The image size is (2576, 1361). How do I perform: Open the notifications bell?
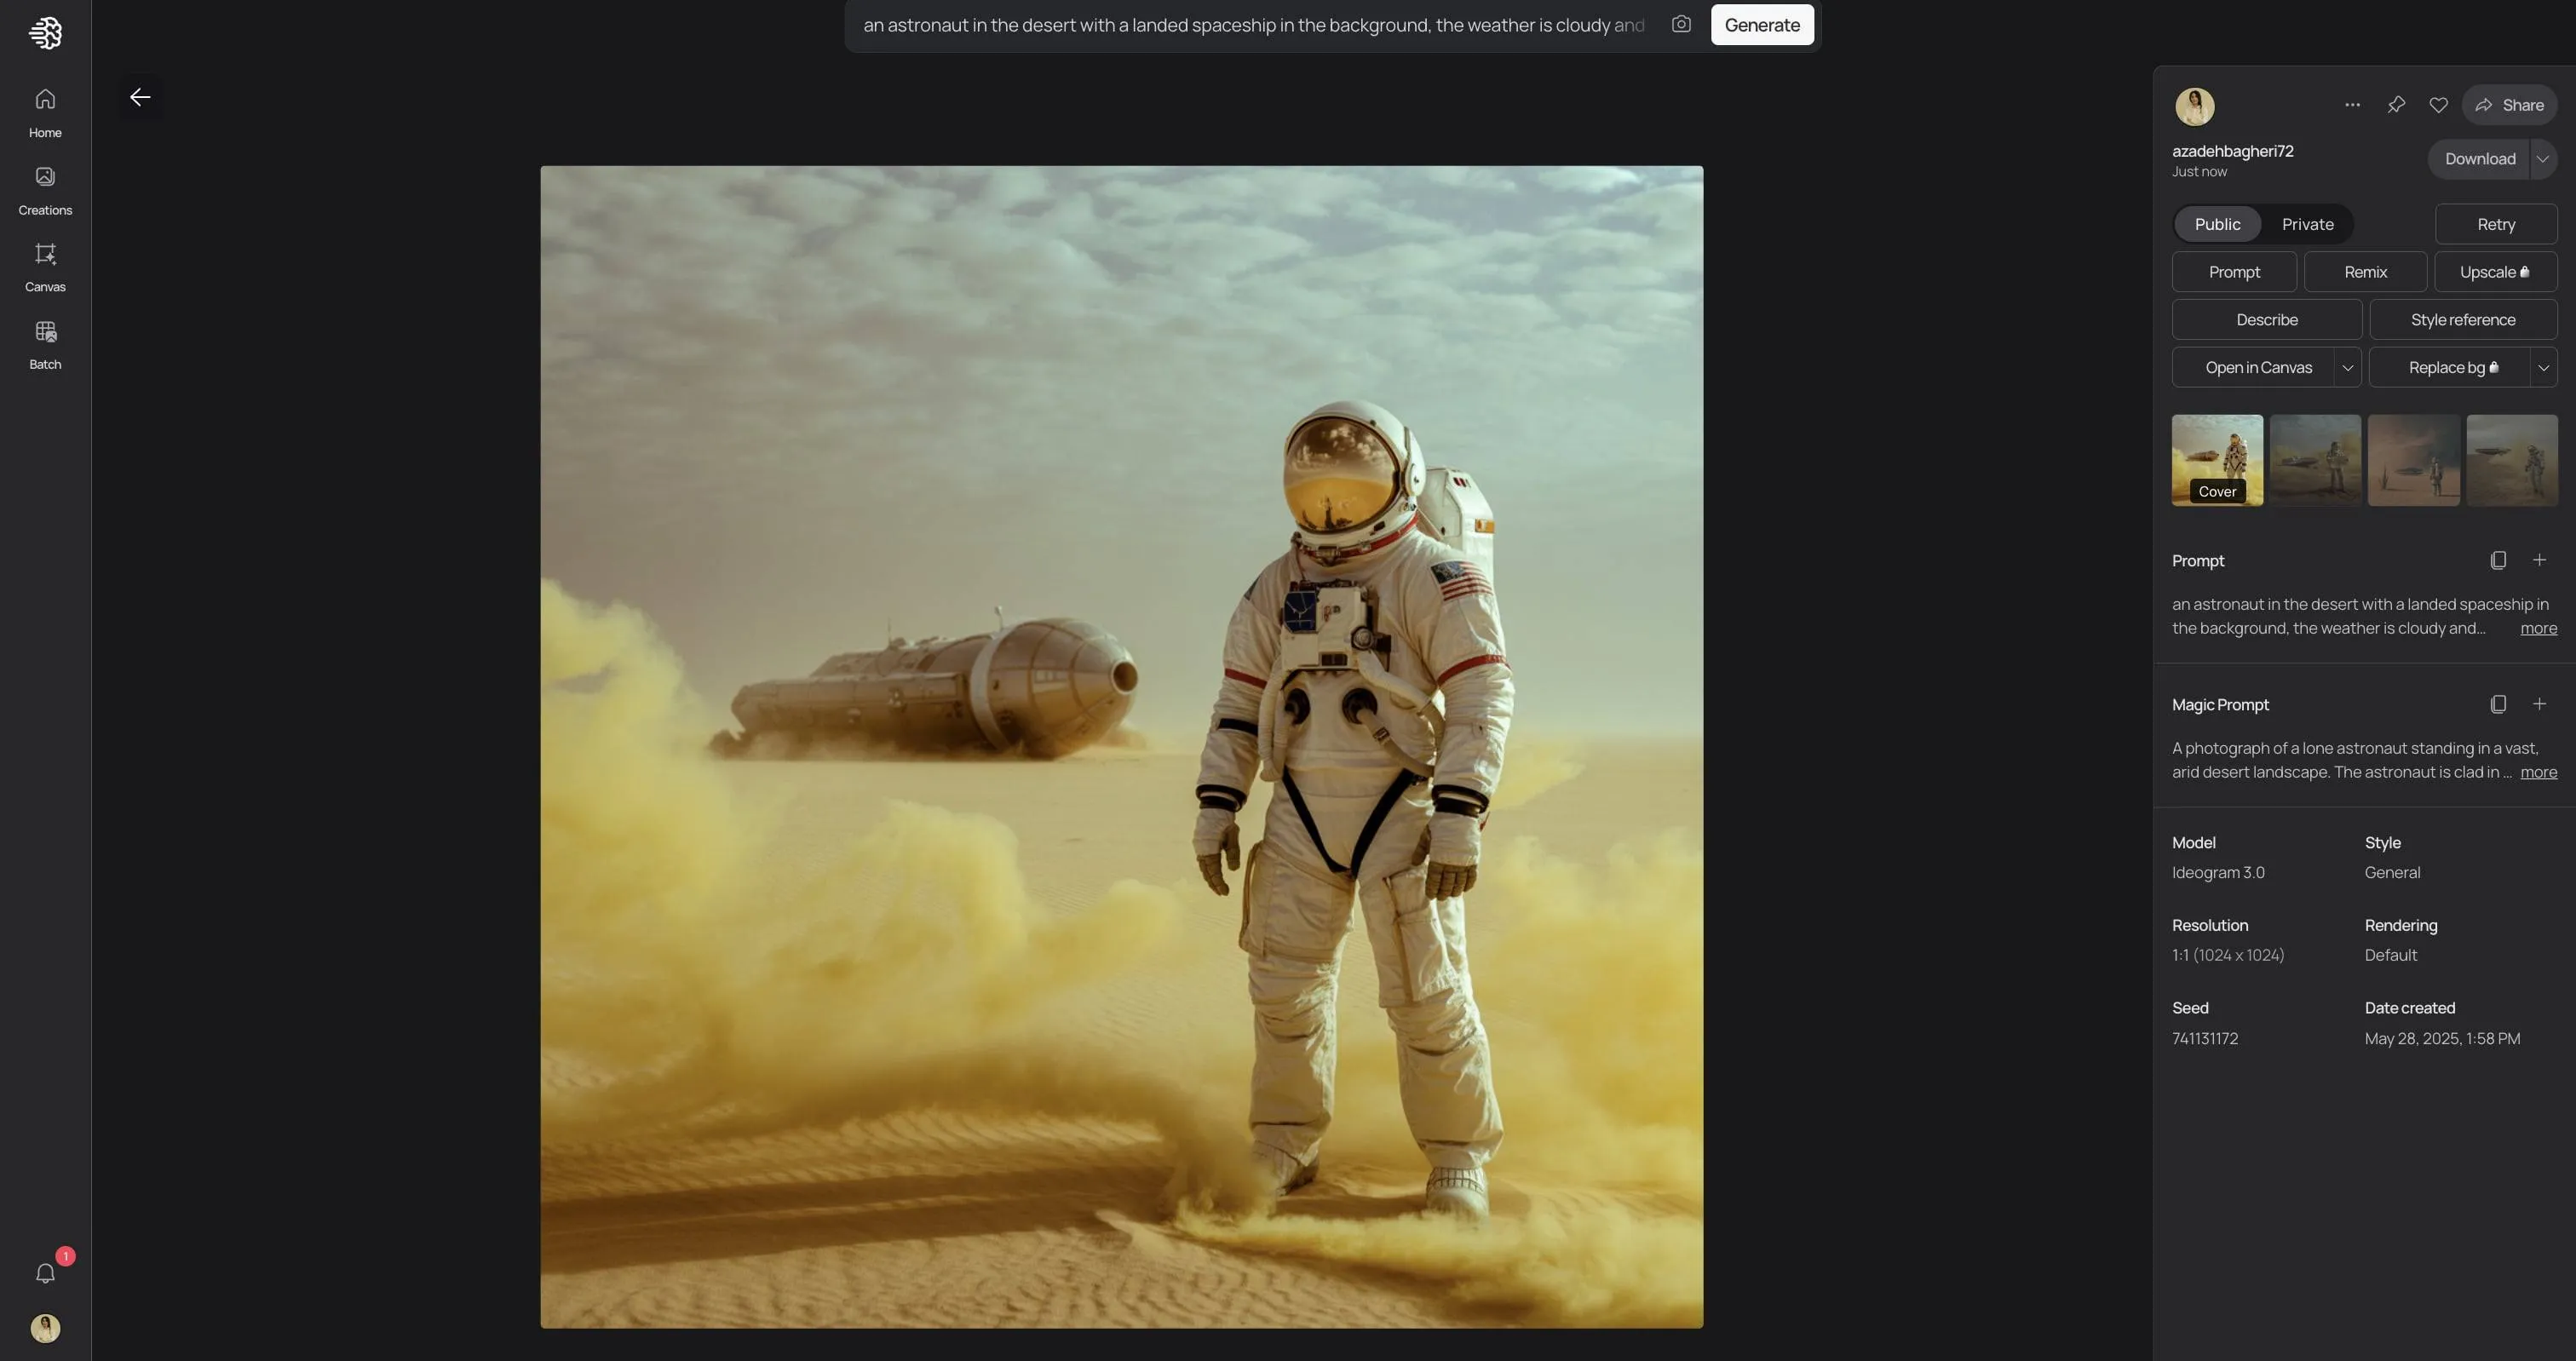[x=45, y=1273]
